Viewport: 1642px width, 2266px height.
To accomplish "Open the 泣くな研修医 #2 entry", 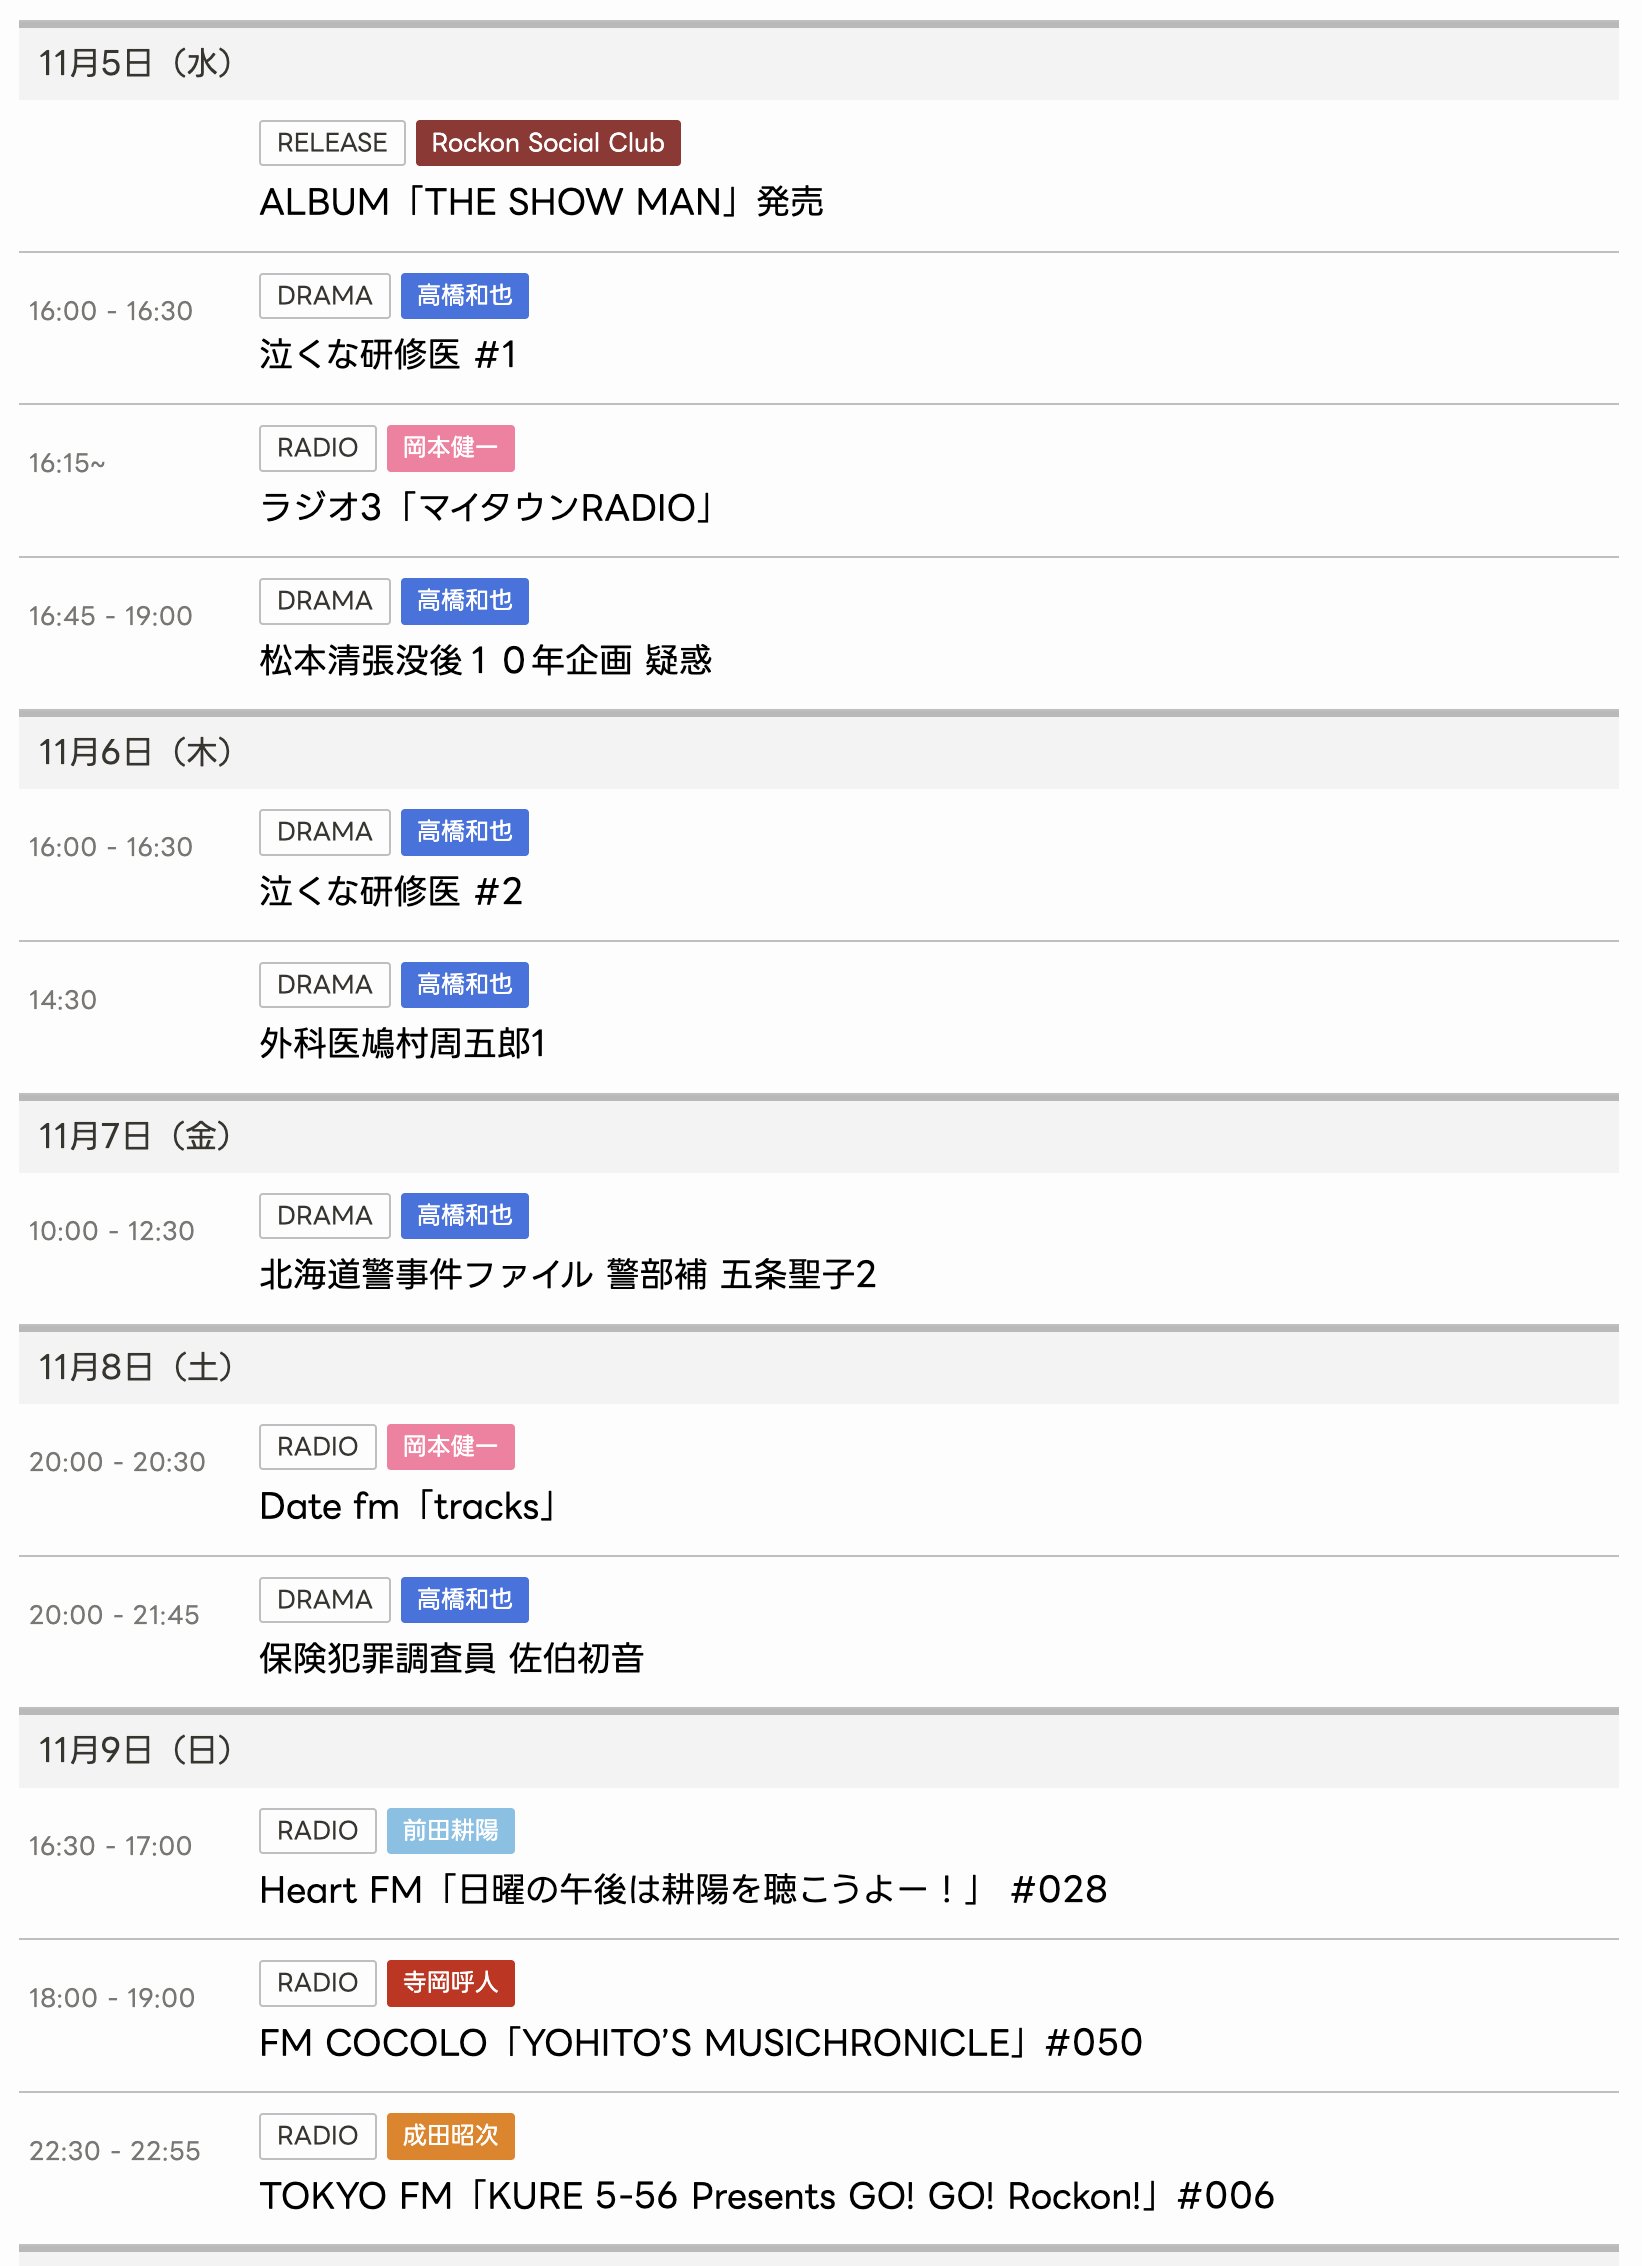I will [x=390, y=891].
